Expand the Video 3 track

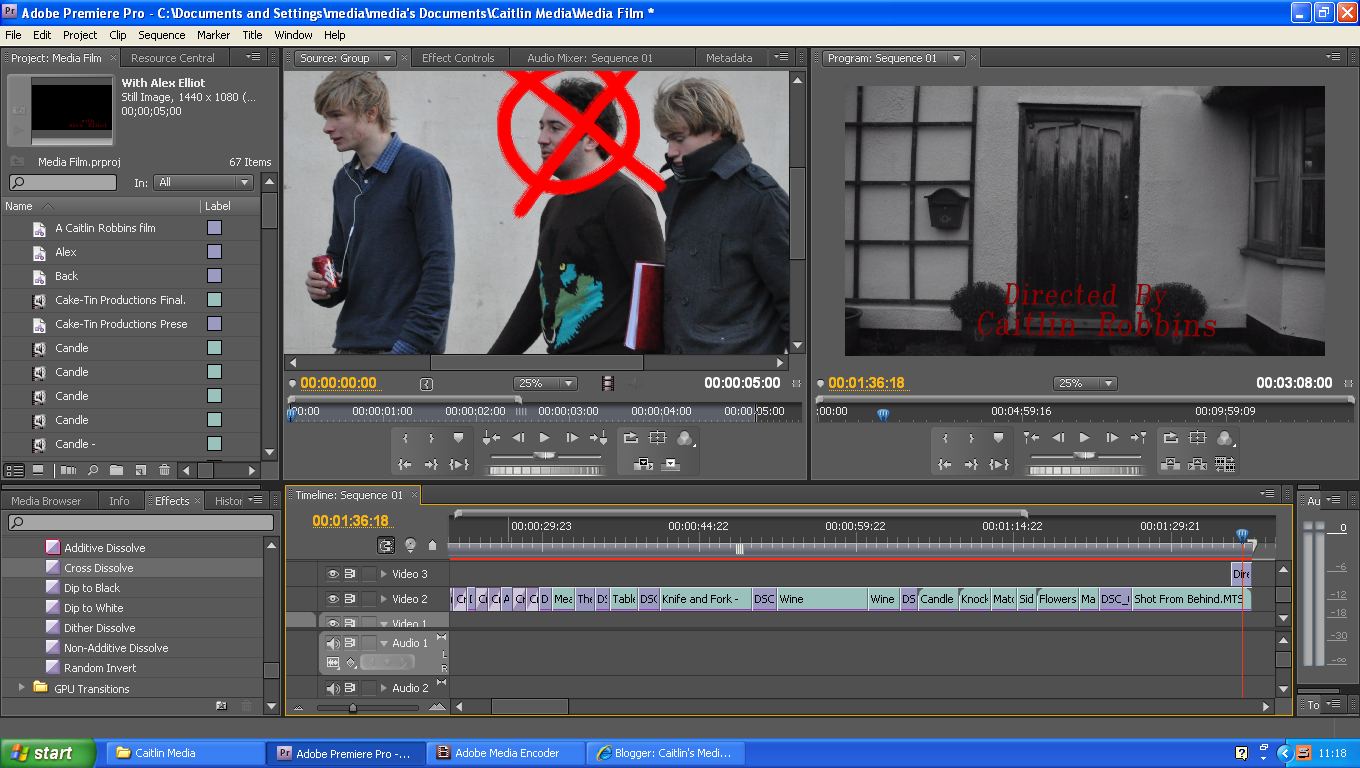click(384, 574)
